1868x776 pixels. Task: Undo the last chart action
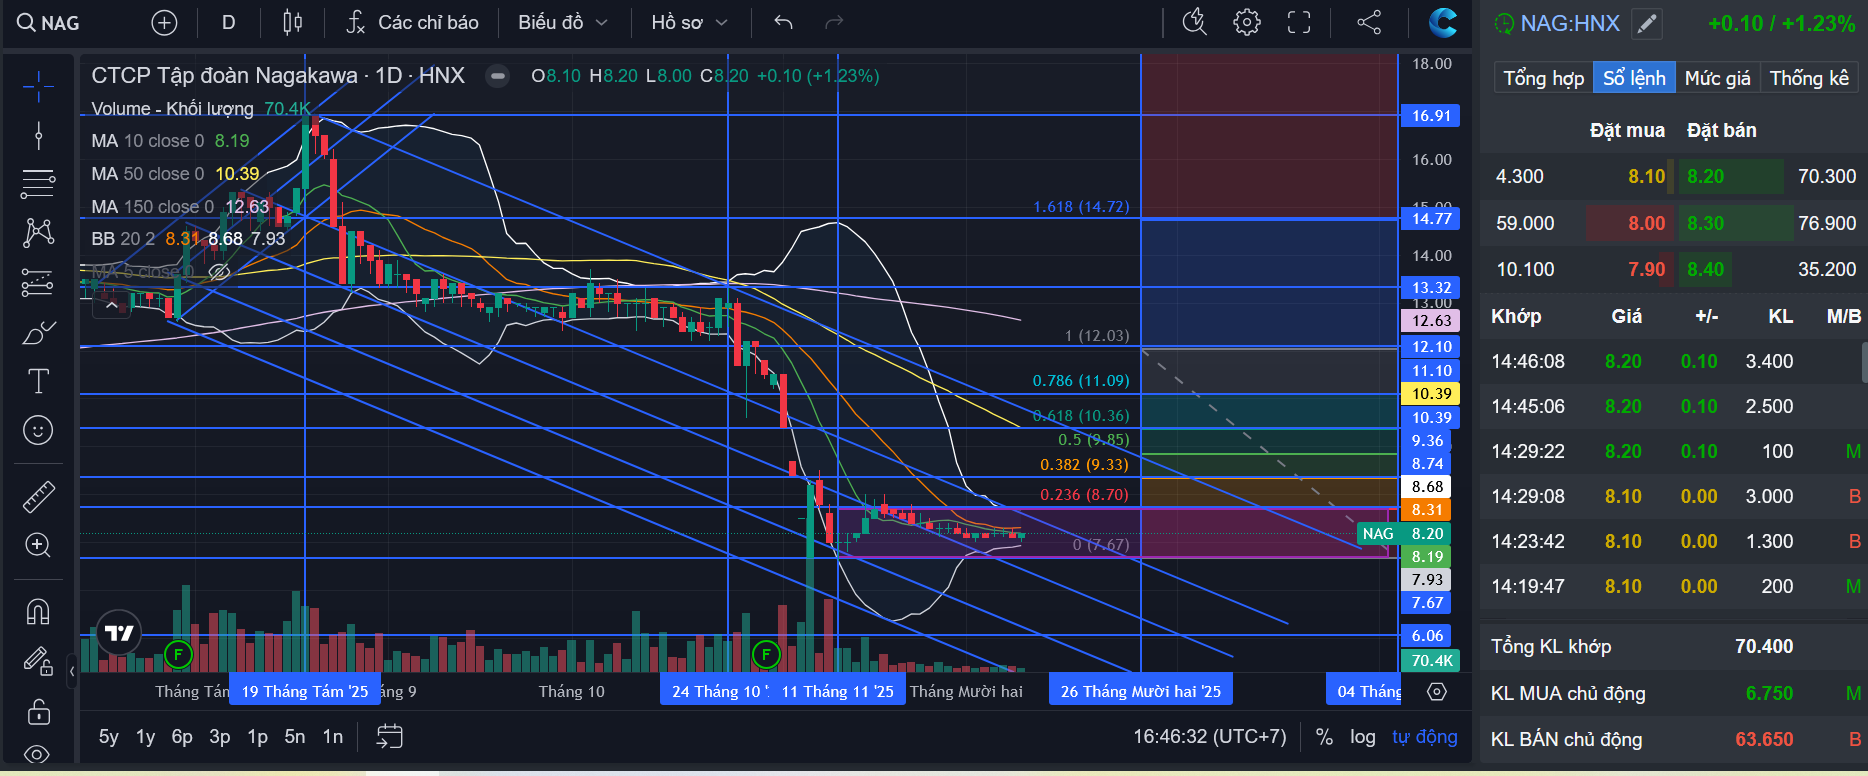click(783, 22)
